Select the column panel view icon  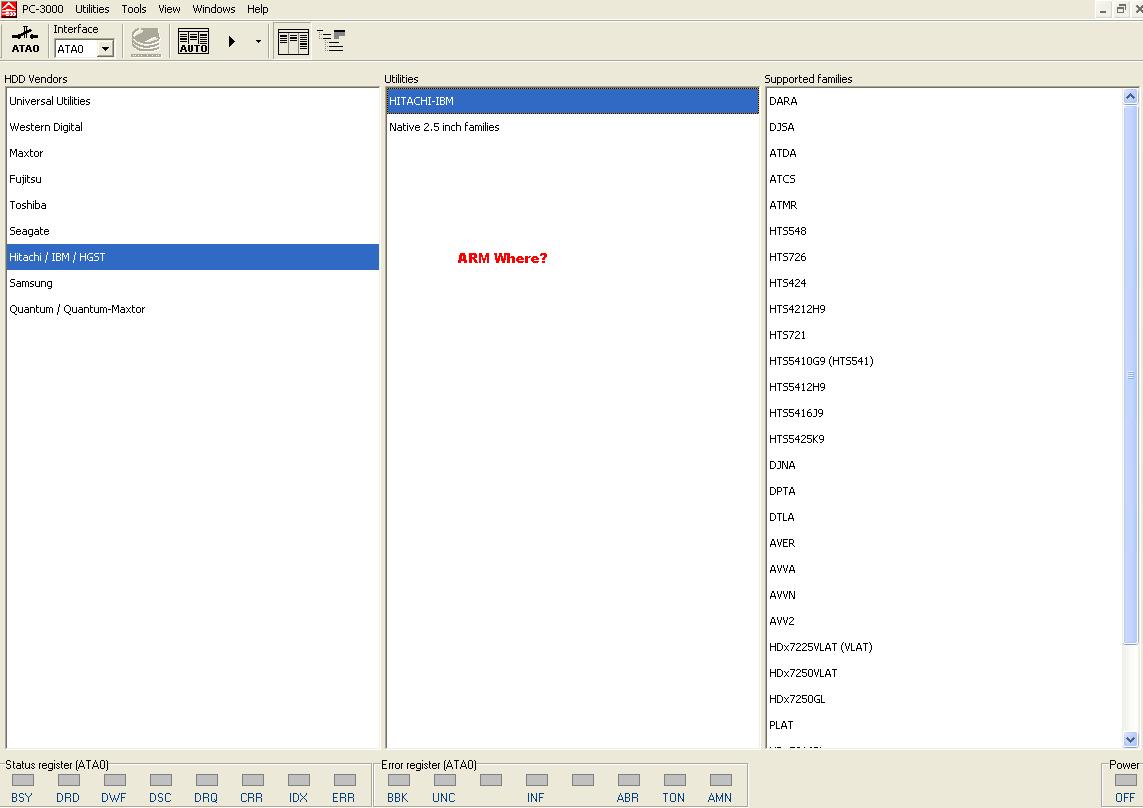[293, 42]
